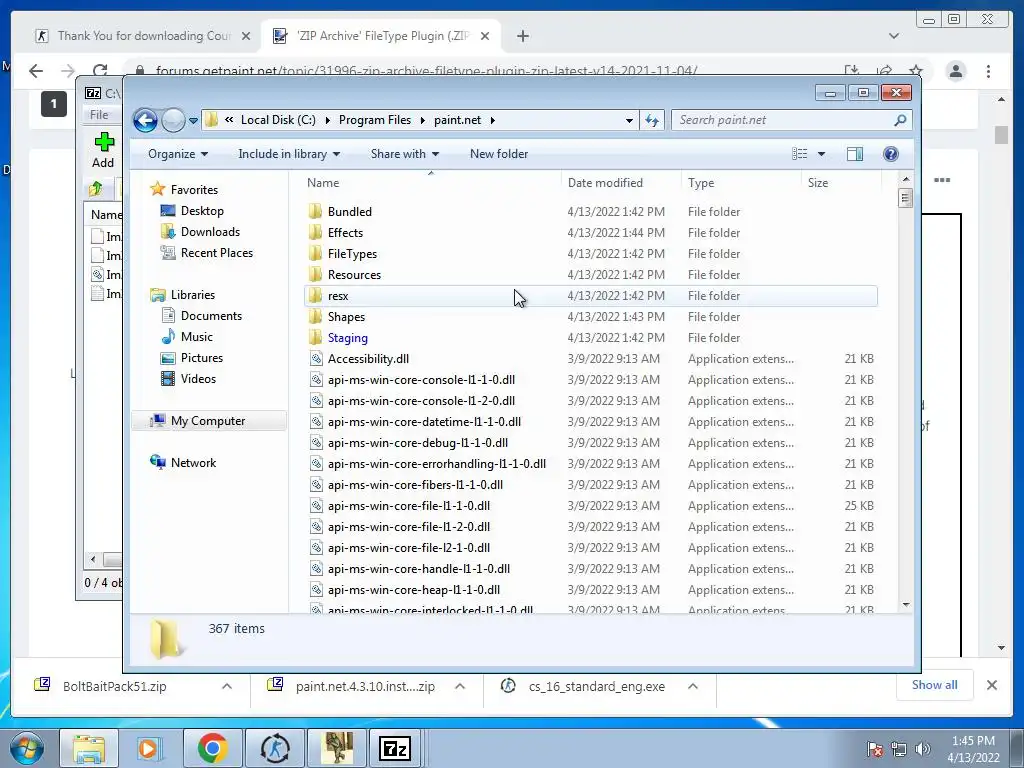
Task: Go back in Explorer navigation
Action: [x=145, y=120]
